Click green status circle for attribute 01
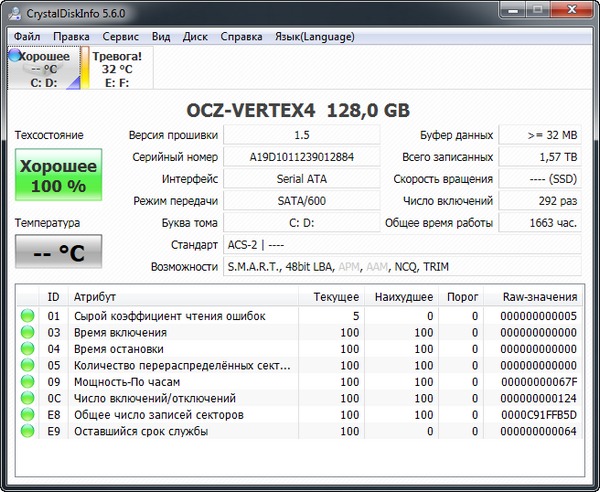 pos(27,316)
